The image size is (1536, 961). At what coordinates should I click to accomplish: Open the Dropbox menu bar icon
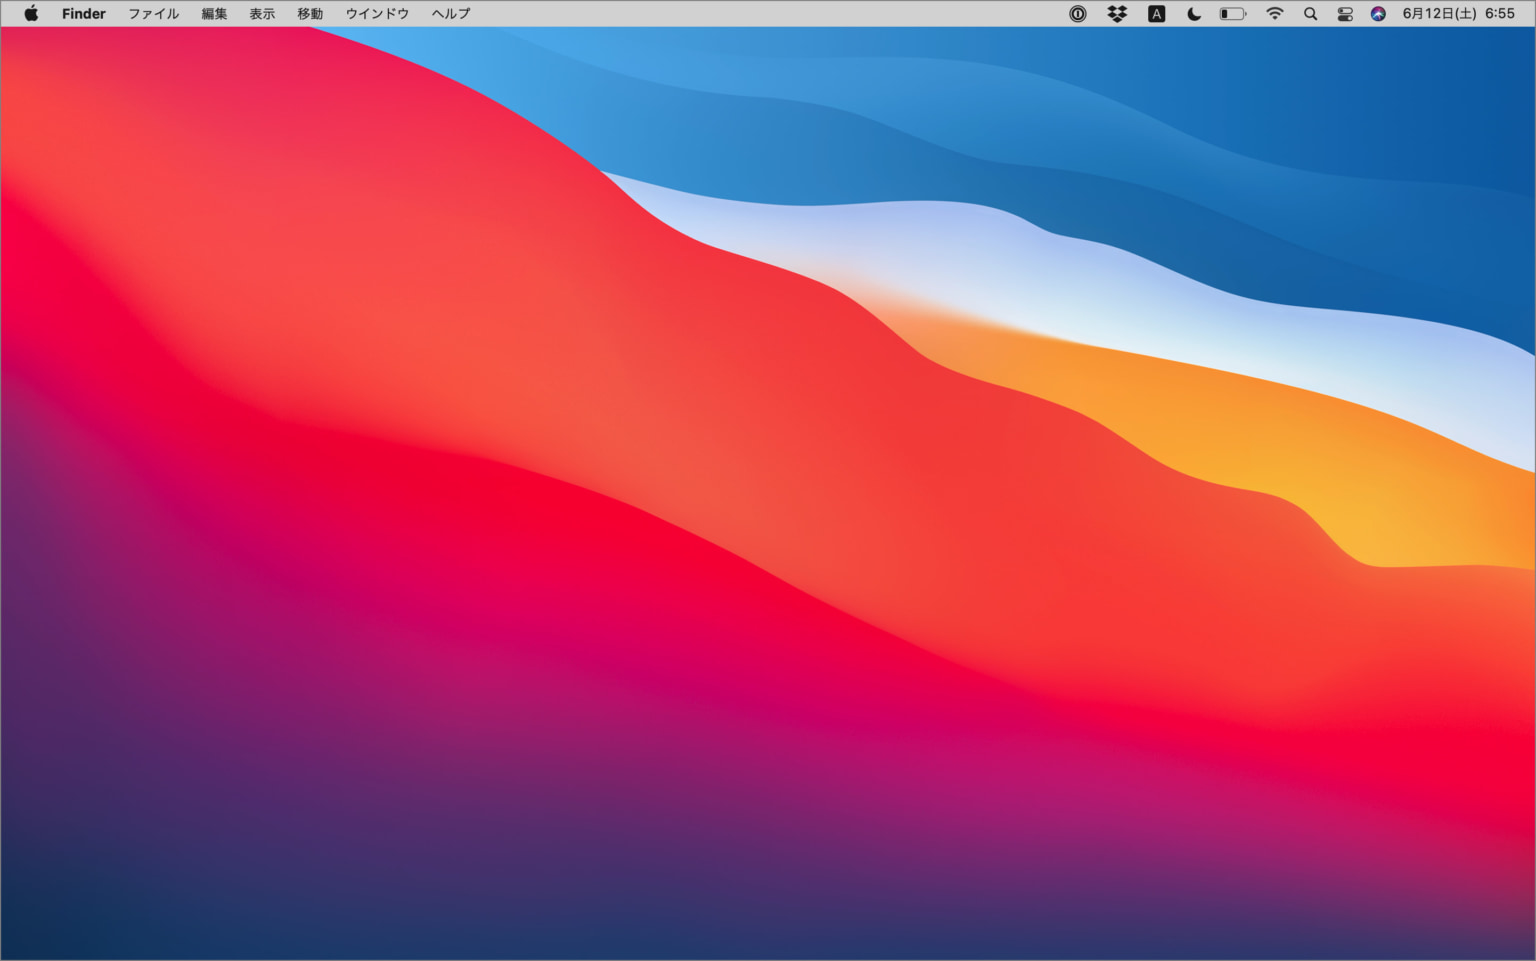click(x=1117, y=14)
